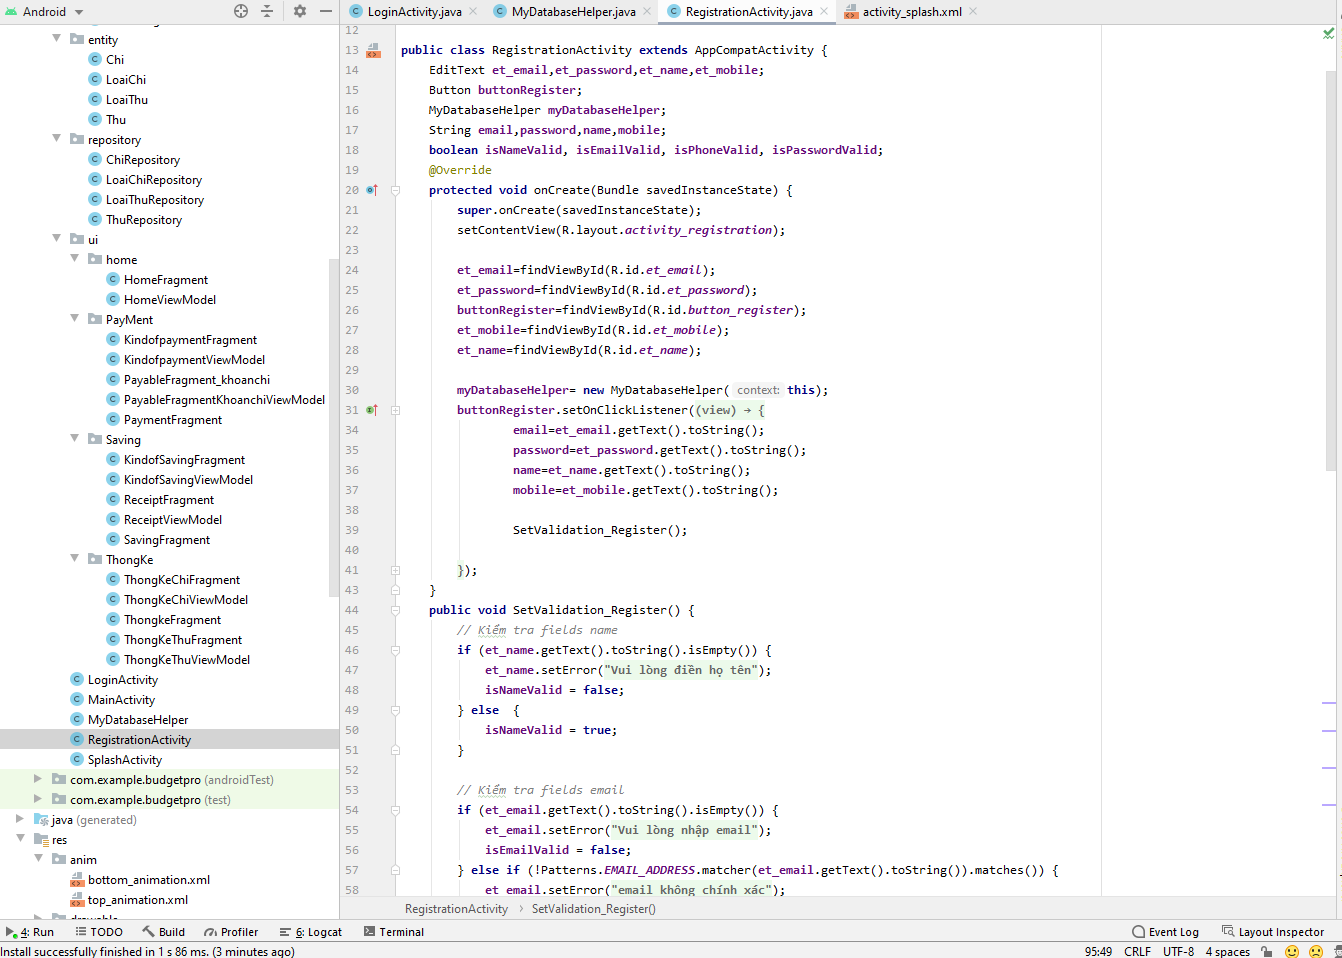Close the LoginActivity.java tab
Image resolution: width=1342 pixels, height=958 pixels.
(473, 12)
